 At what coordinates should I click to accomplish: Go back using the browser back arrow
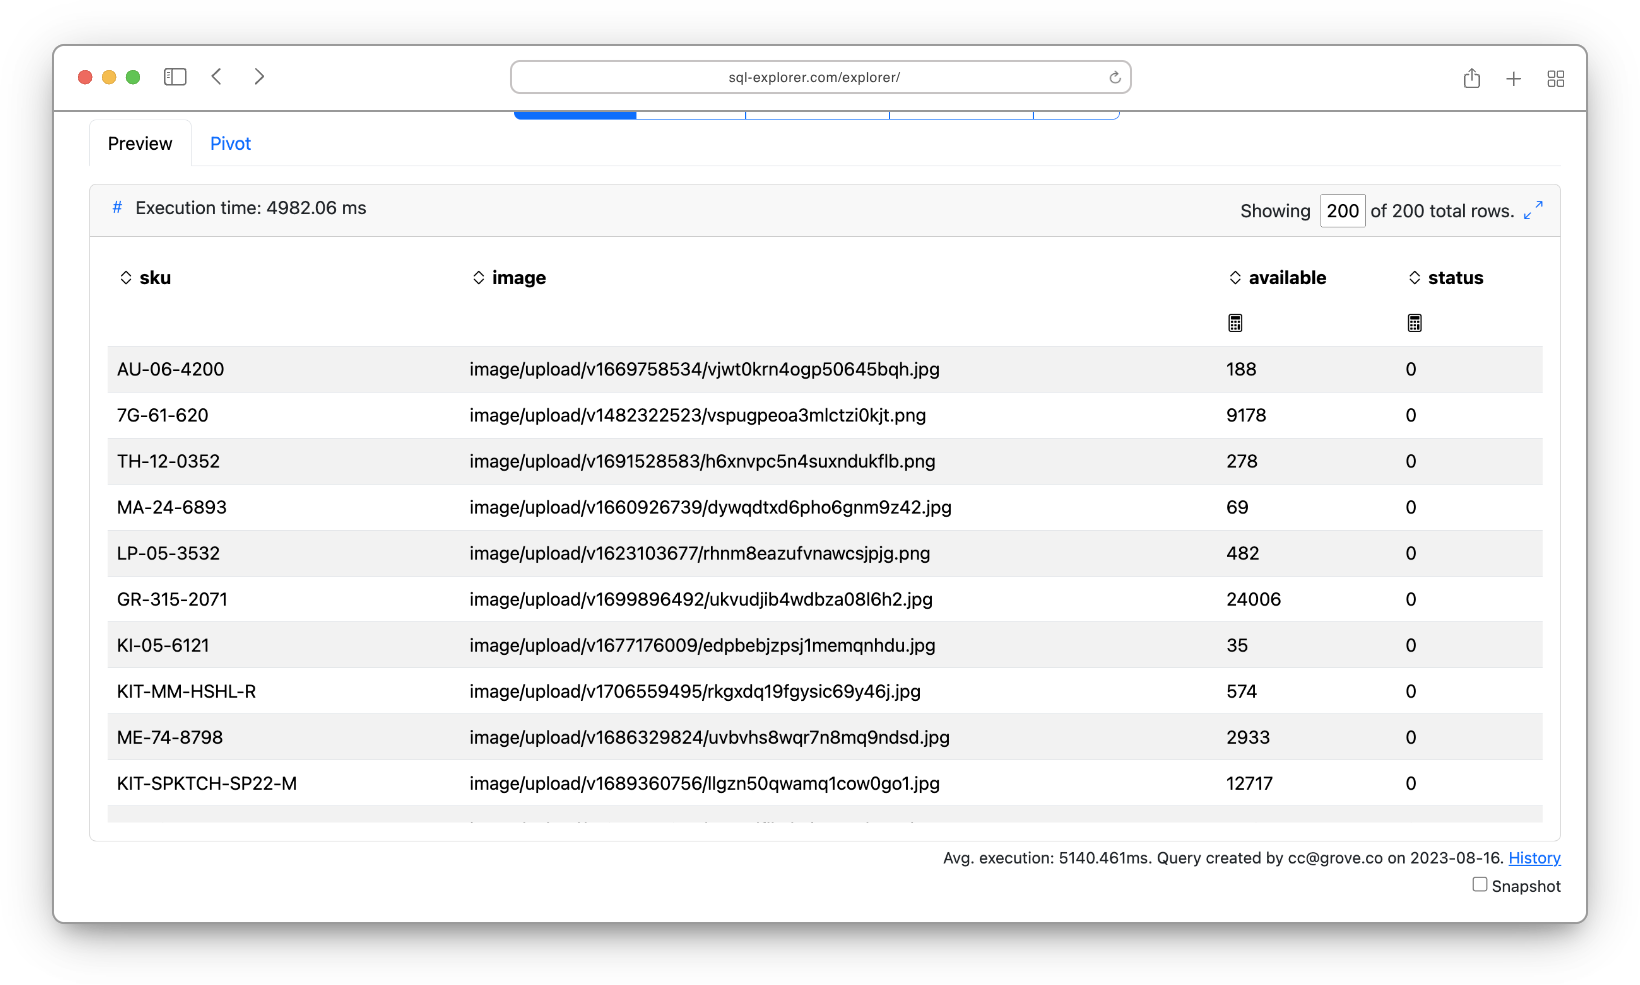[217, 77]
